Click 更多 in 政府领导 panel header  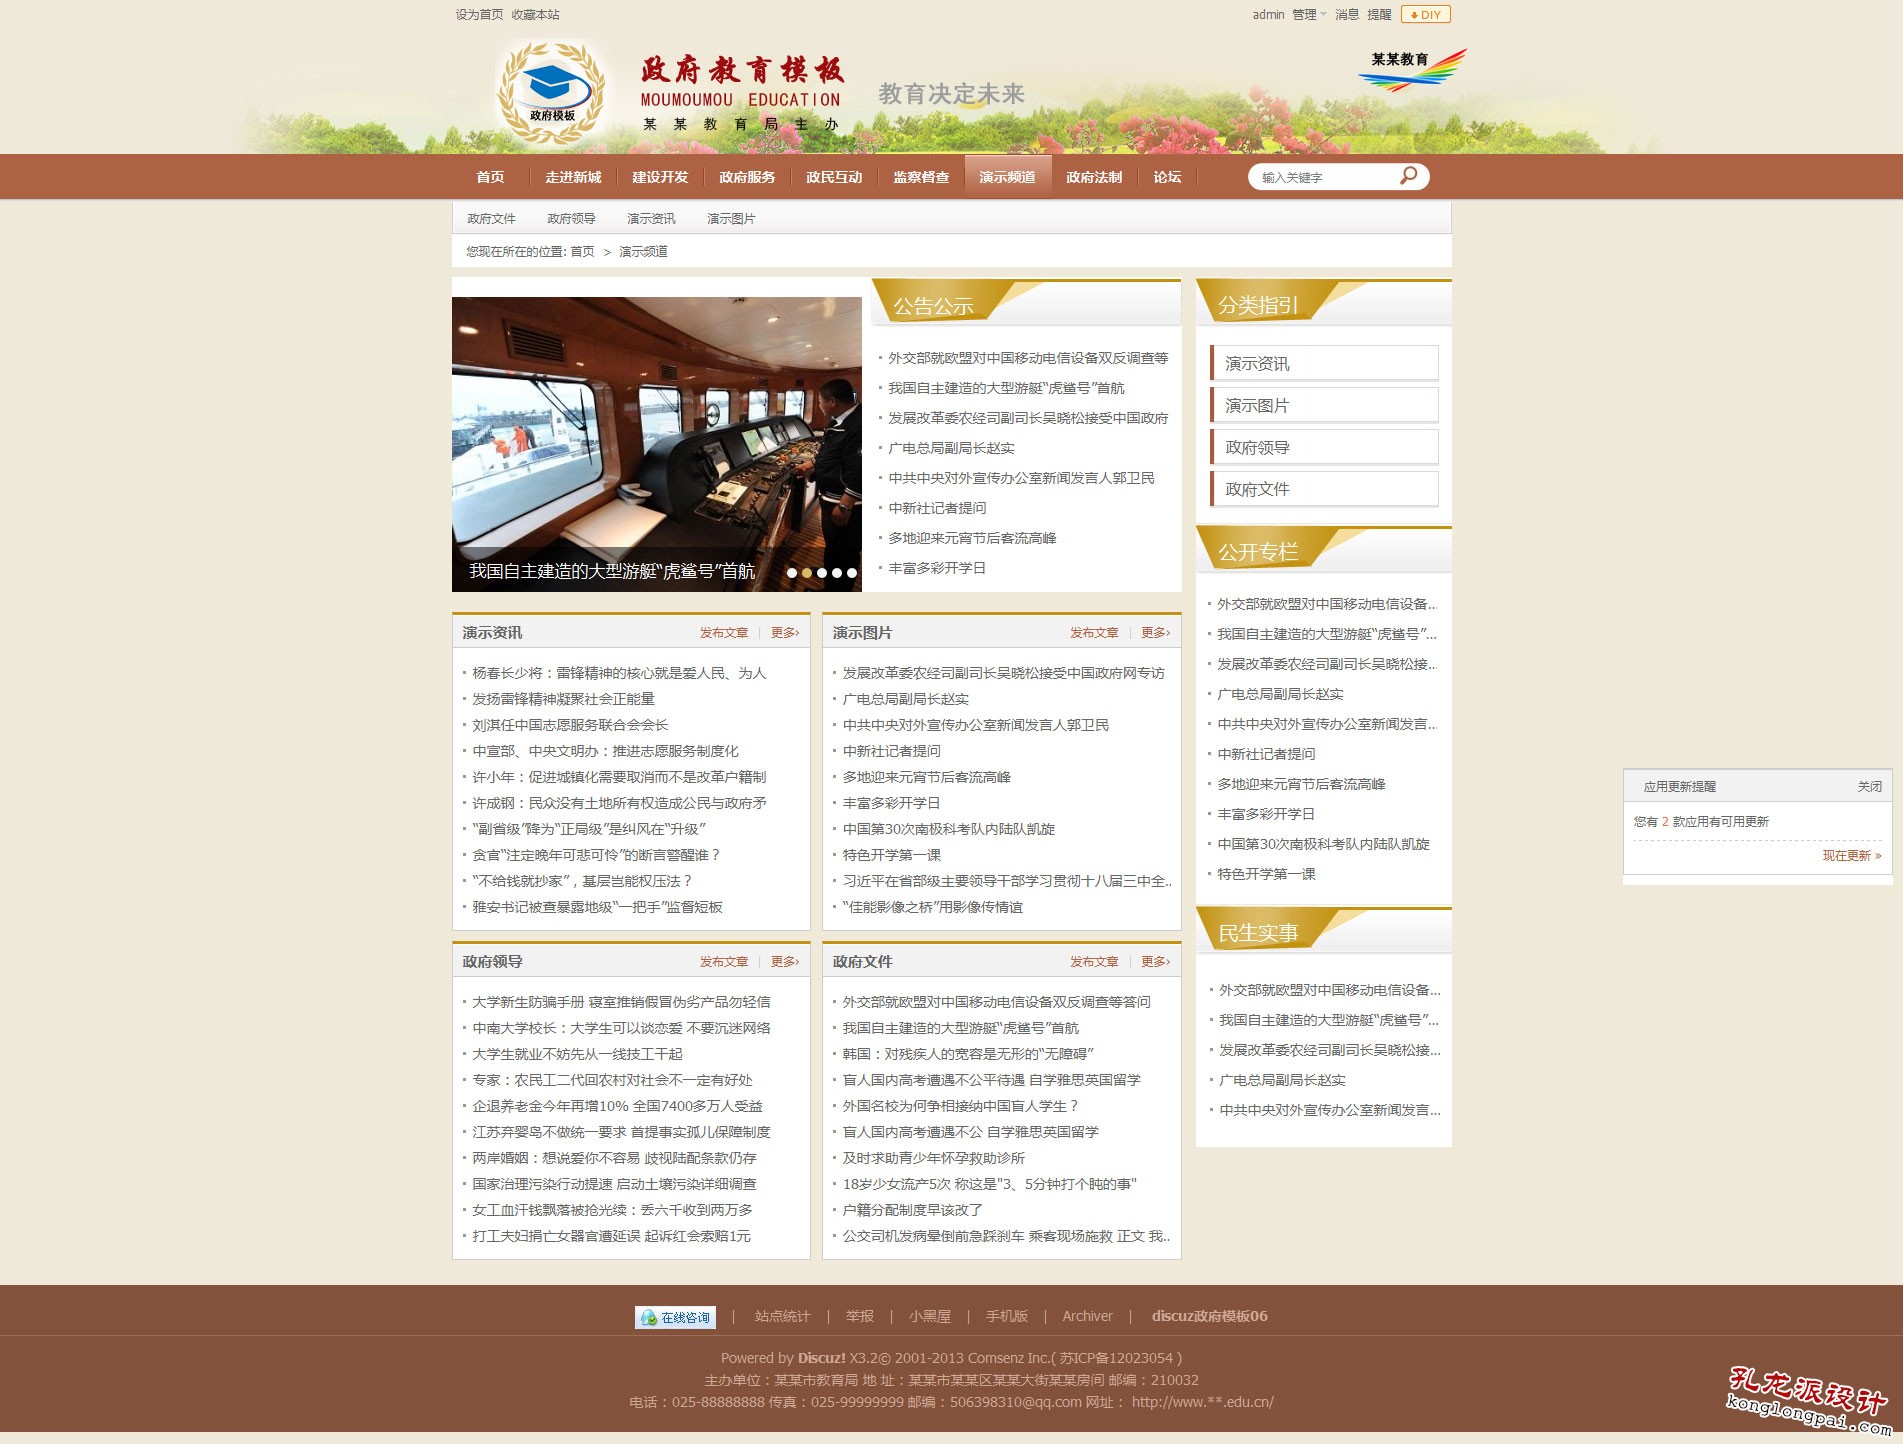click(784, 961)
